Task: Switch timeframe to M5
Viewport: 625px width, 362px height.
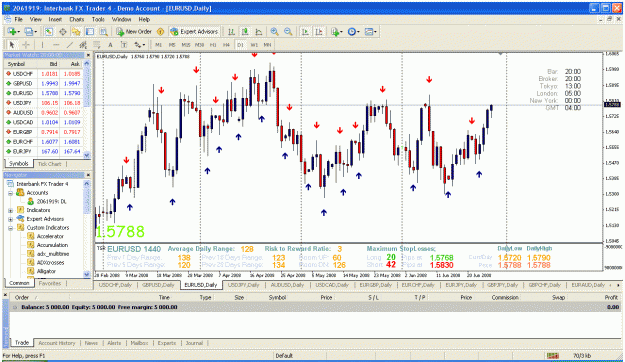Action: pyautogui.click(x=172, y=45)
